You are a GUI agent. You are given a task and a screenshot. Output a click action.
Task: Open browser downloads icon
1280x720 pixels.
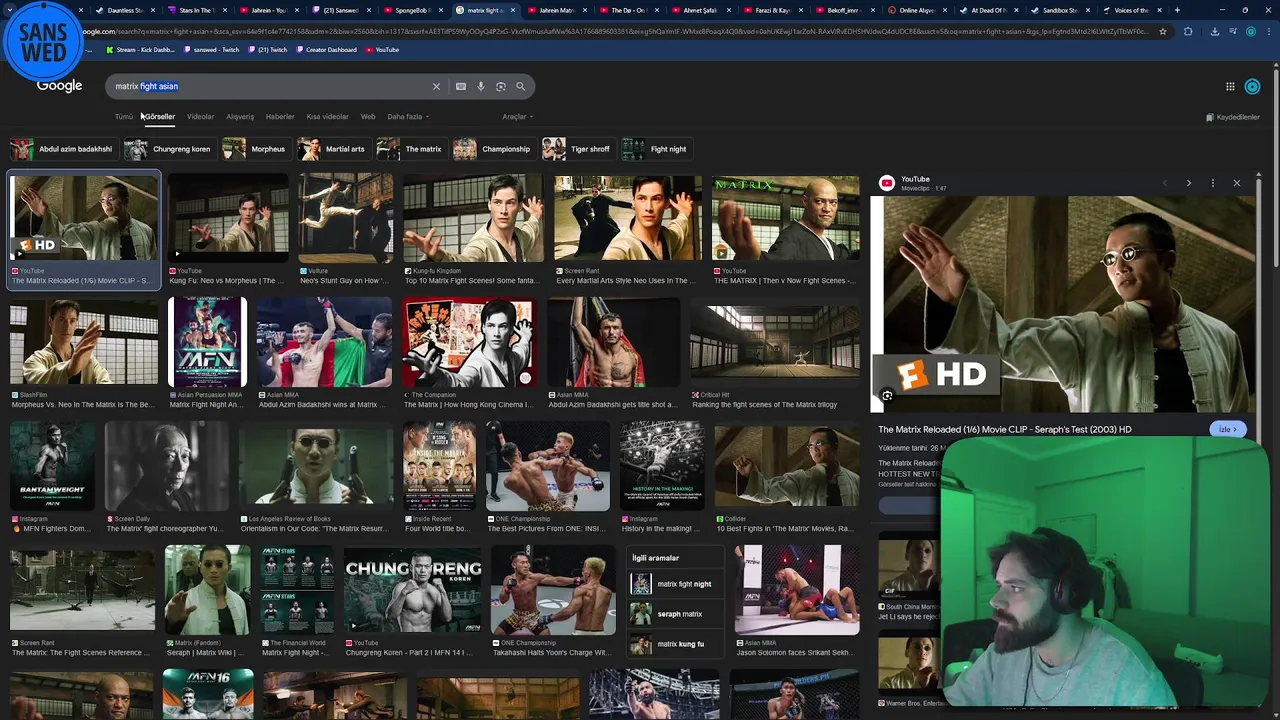click(1214, 31)
